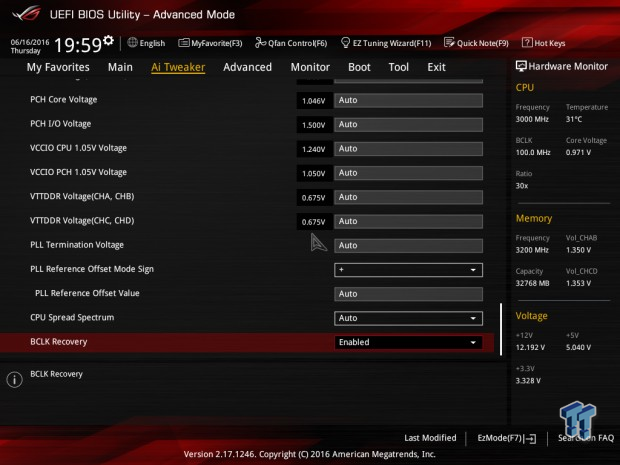Click the BCLK 100.0 MHz value
The width and height of the screenshot is (620, 465).
(x=533, y=152)
